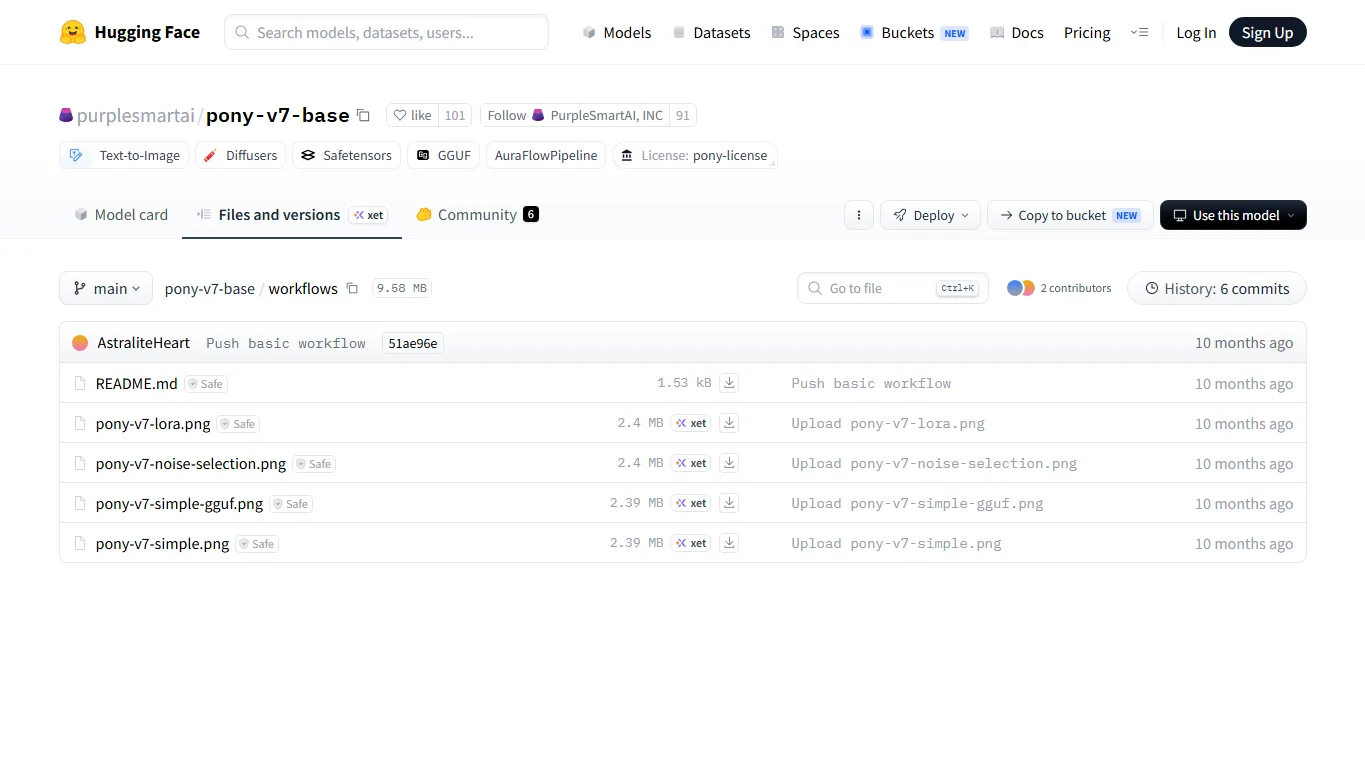Open the 'Upload pony-v7-lora.png' commit message
This screenshot has height=768, width=1365.
pos(888,423)
